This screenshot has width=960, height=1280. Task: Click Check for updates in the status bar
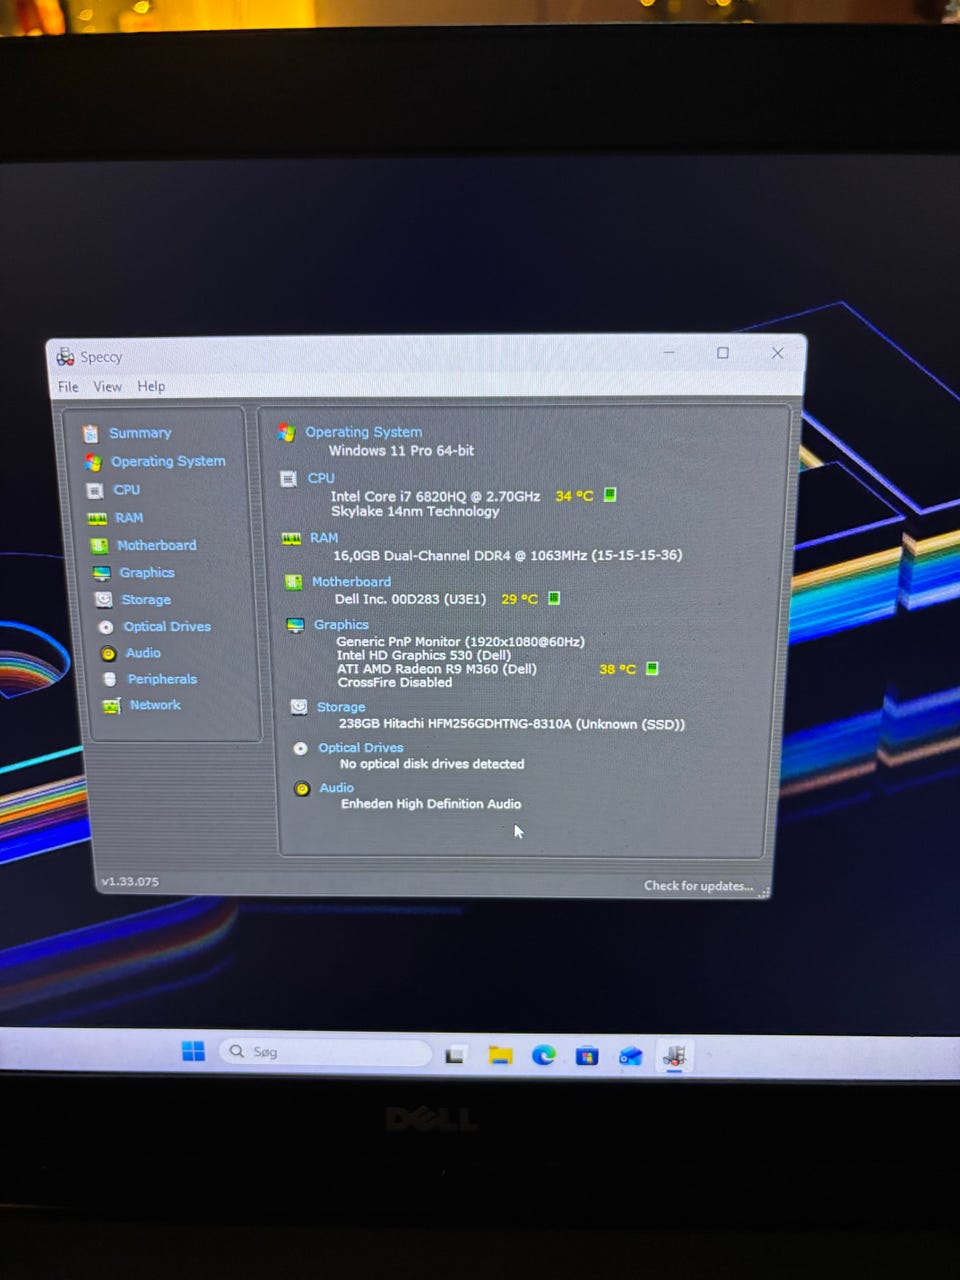[x=698, y=886]
